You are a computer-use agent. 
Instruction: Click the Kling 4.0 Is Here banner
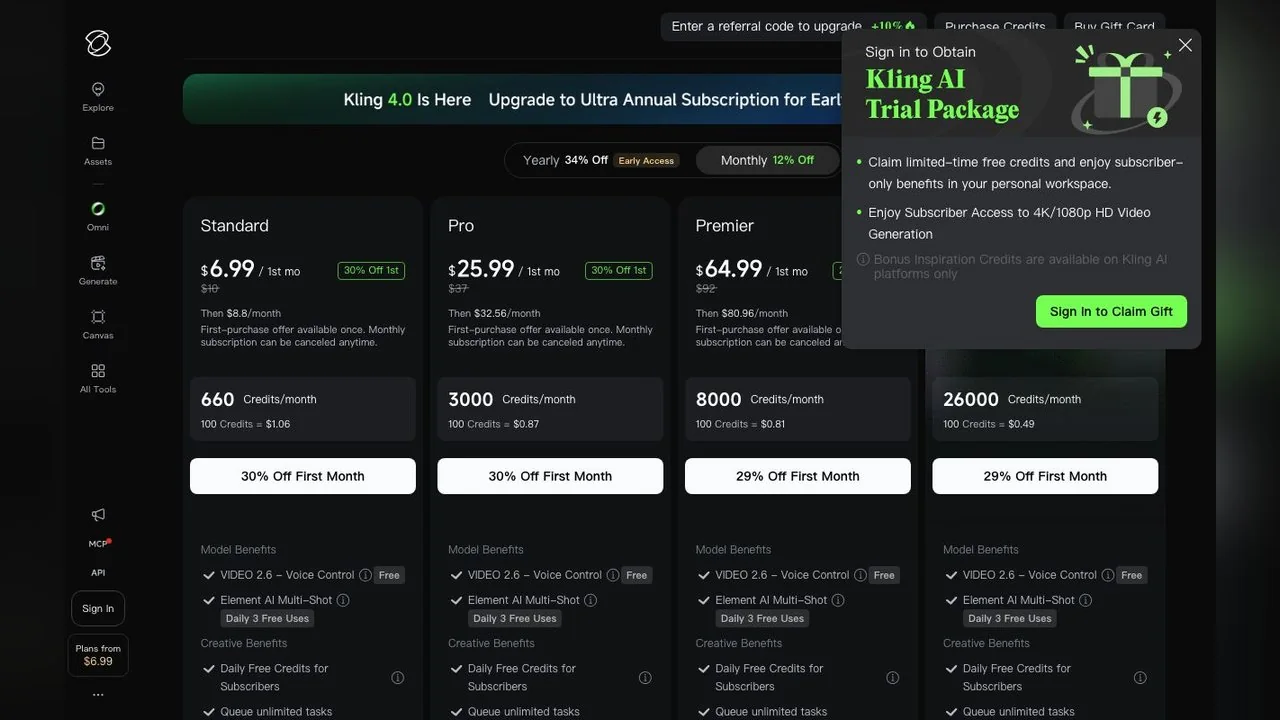click(x=512, y=99)
